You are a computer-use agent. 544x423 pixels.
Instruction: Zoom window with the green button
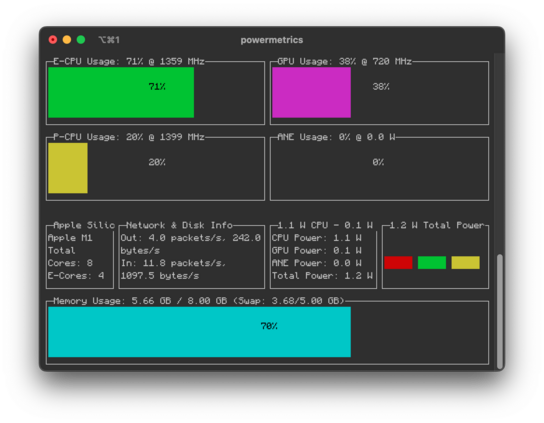point(81,40)
